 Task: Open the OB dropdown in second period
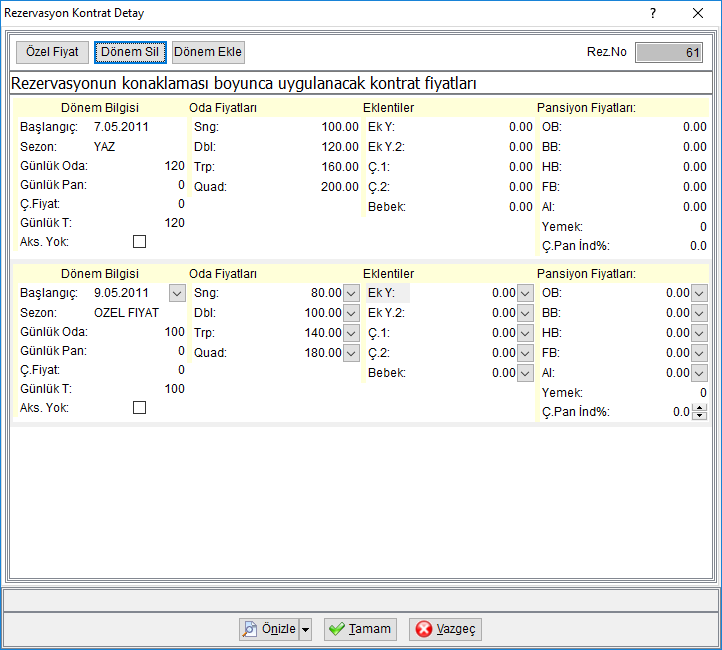click(x=699, y=293)
